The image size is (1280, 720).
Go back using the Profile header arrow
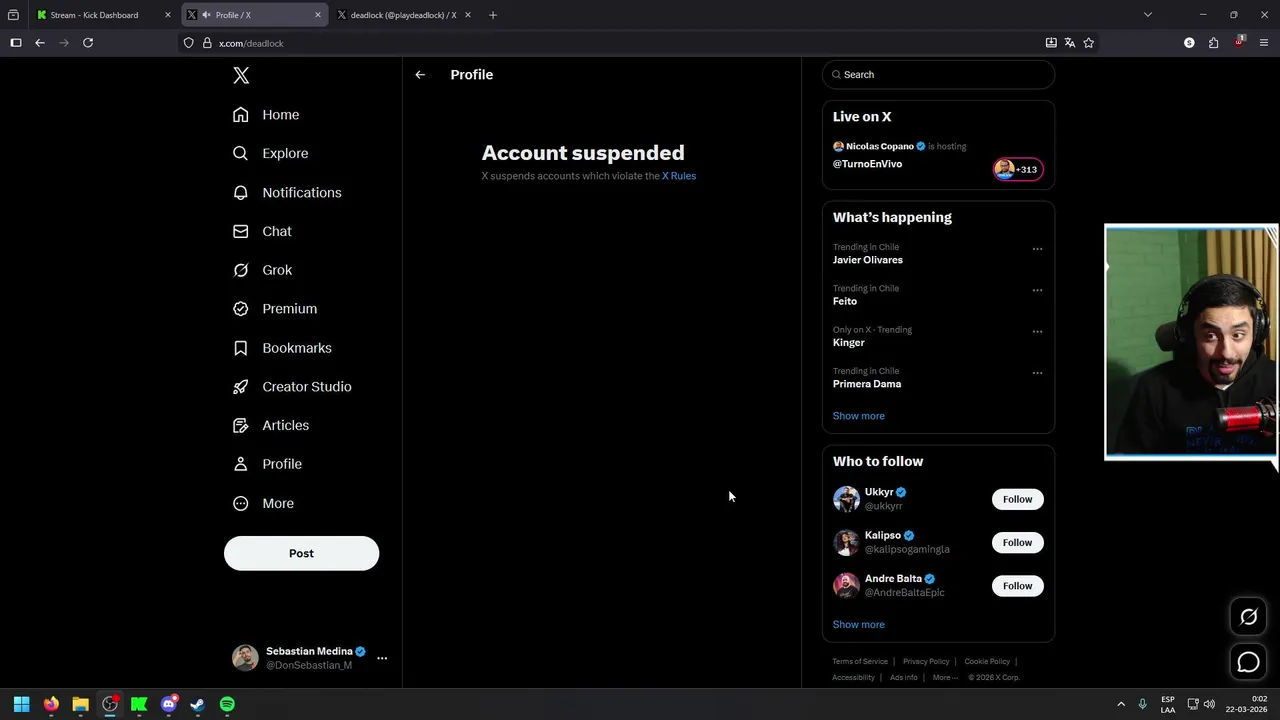tap(420, 75)
